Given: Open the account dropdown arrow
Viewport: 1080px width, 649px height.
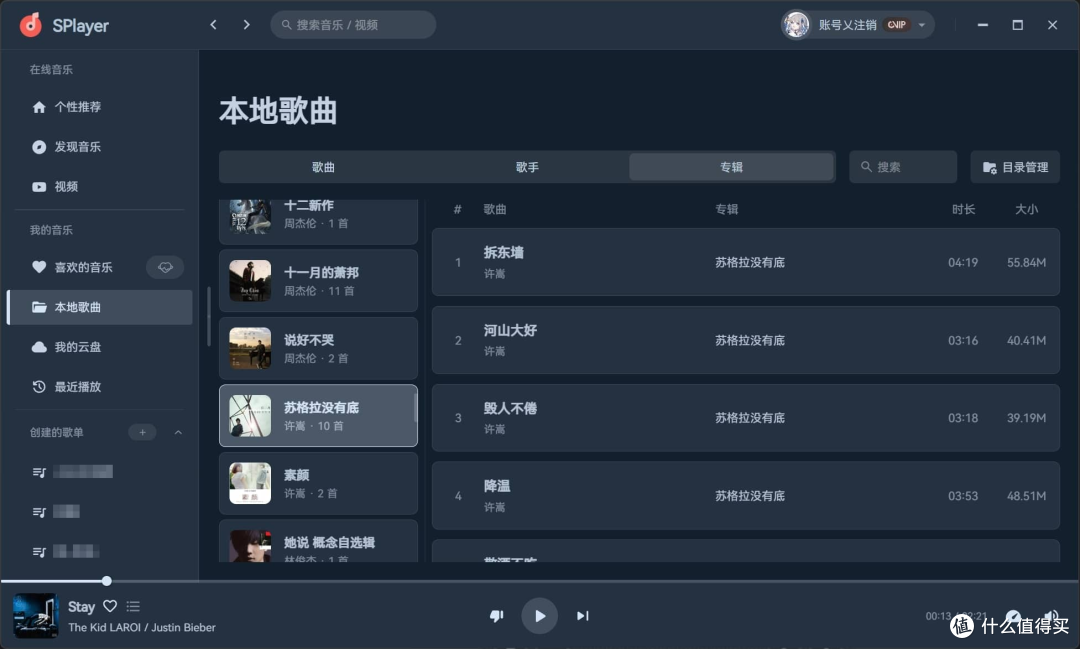Looking at the screenshot, I should tap(922, 25).
